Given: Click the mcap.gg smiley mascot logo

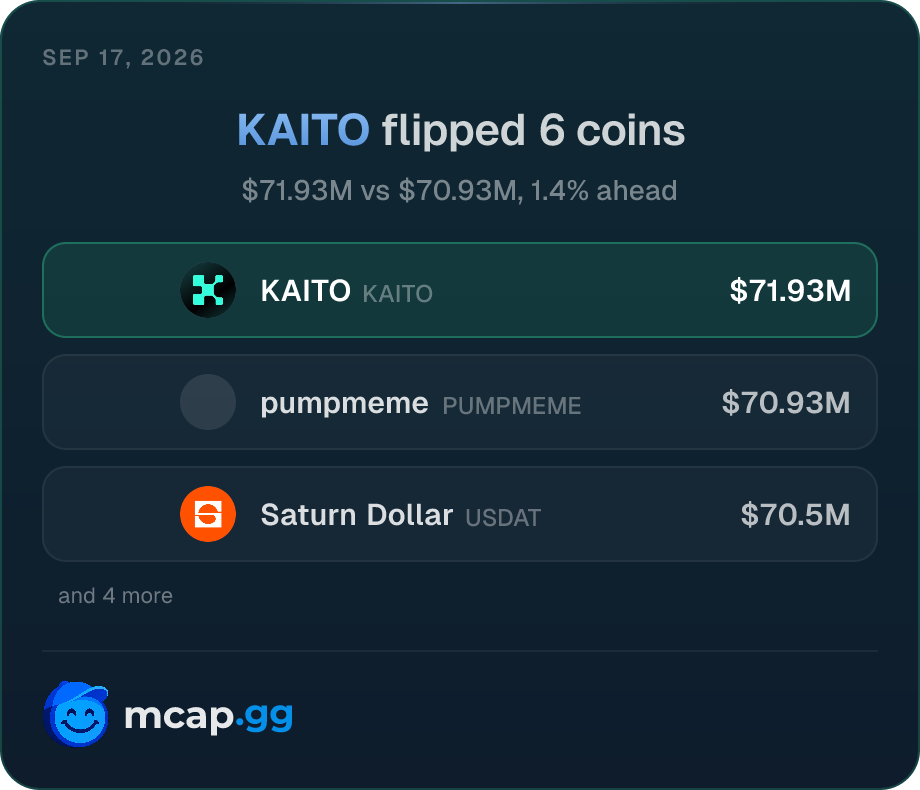Looking at the screenshot, I should click(x=76, y=714).
